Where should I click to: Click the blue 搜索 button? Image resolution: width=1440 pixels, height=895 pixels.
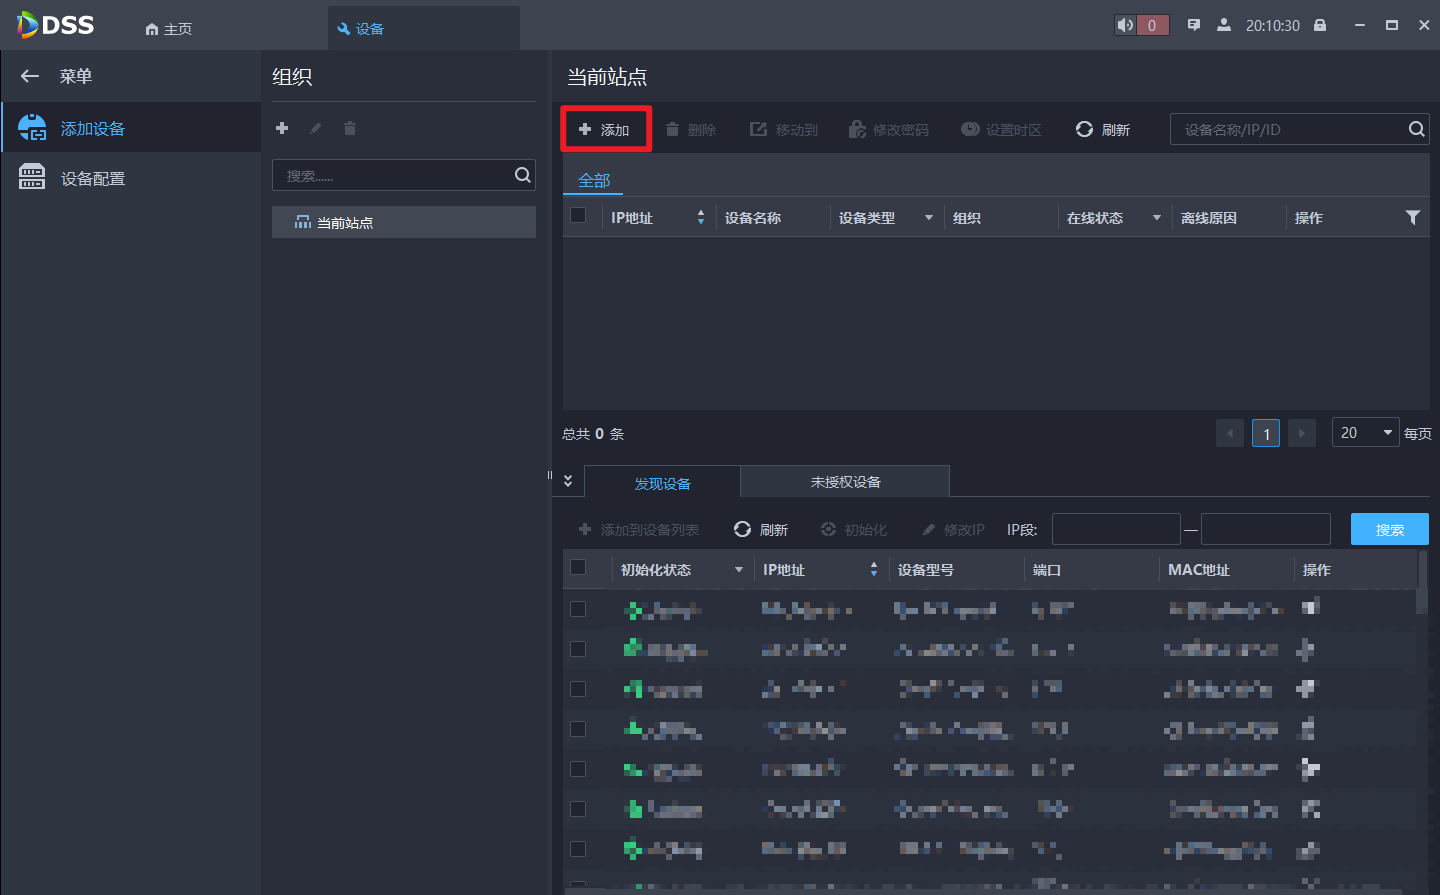[1389, 529]
